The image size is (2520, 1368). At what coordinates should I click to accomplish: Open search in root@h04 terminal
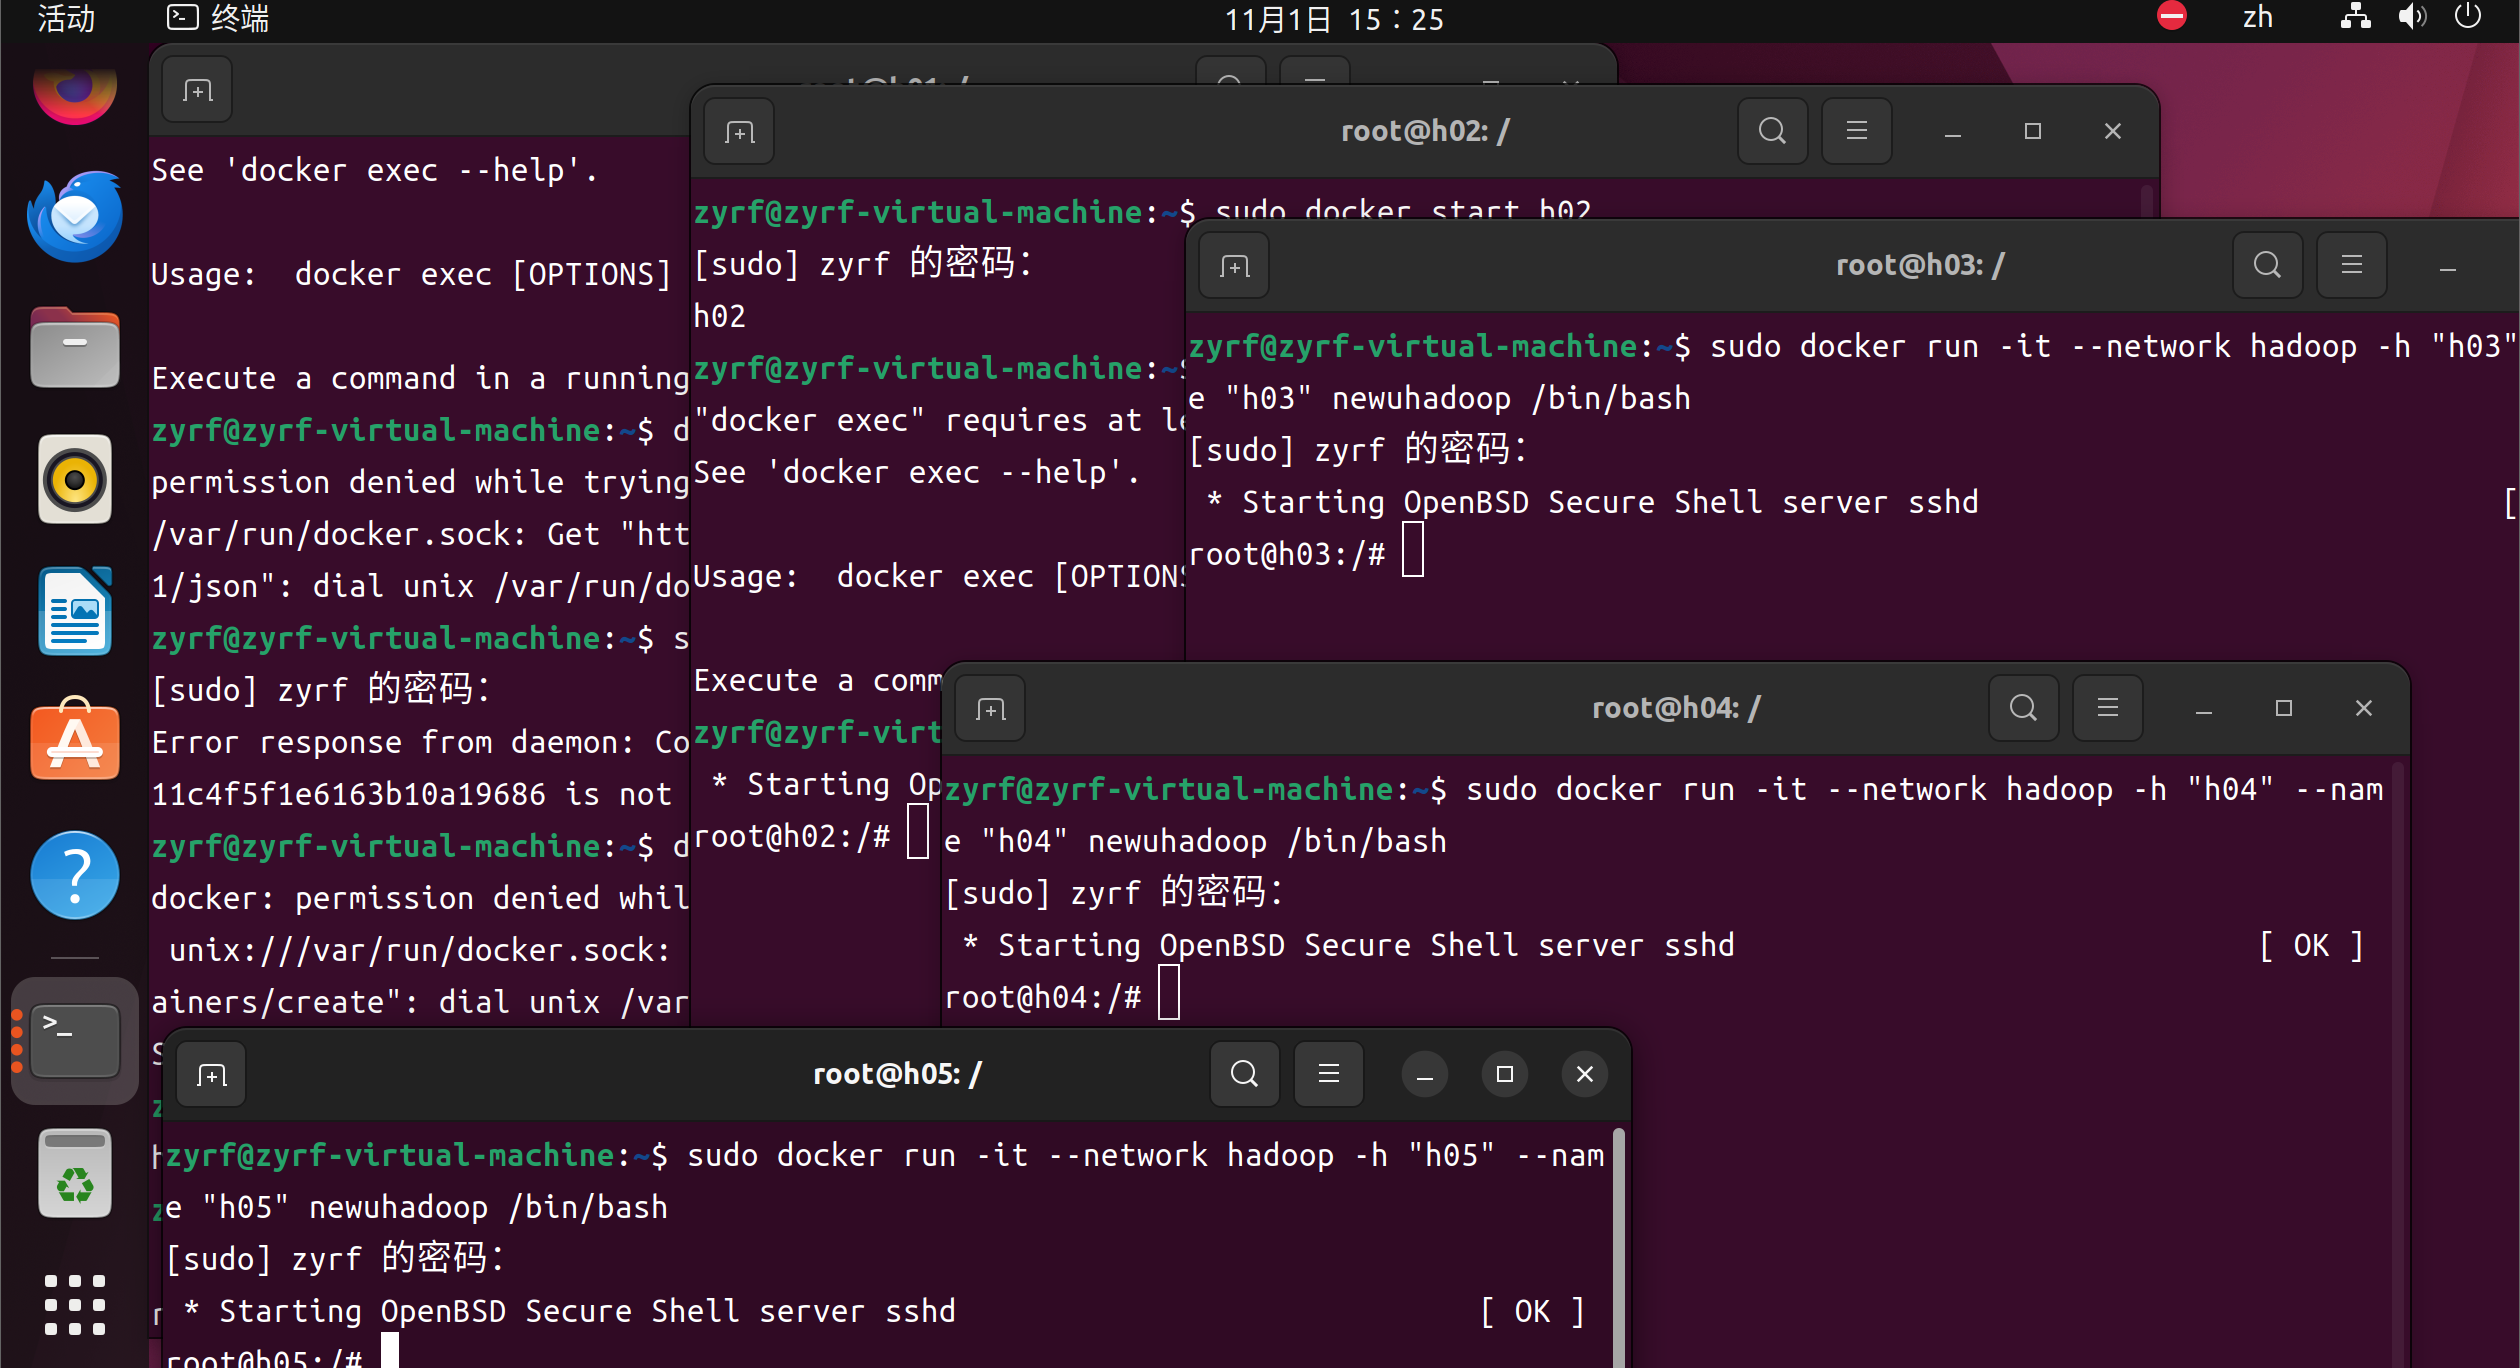click(x=2023, y=708)
